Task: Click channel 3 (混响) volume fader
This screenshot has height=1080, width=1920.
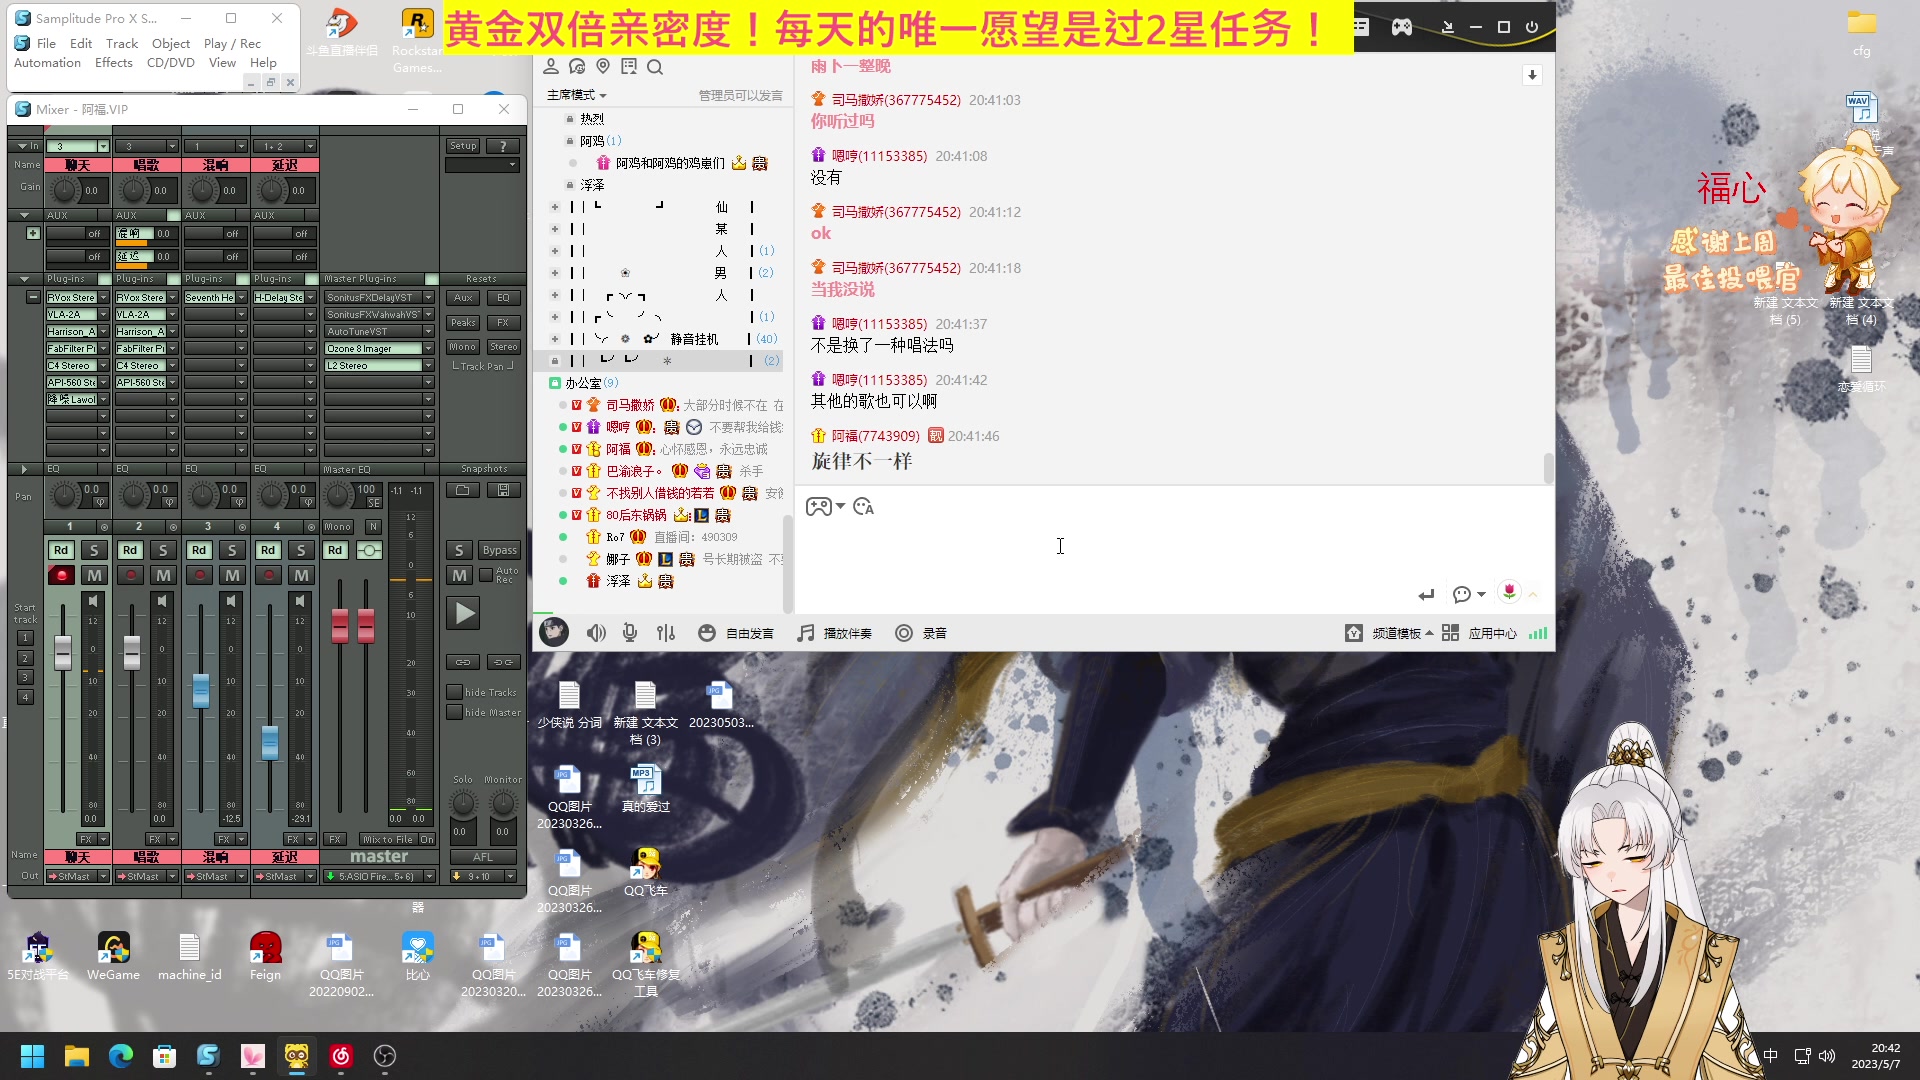Action: [201, 690]
